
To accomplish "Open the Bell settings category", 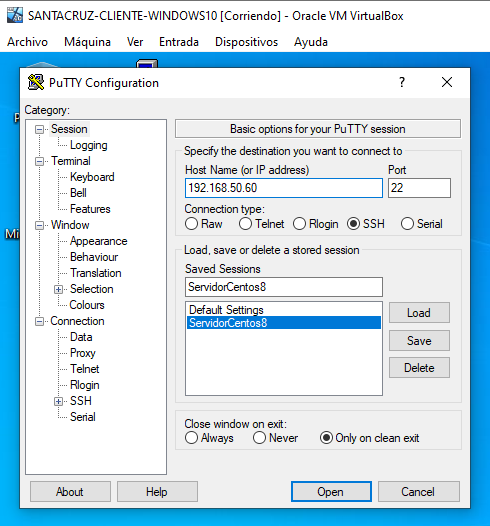I will coord(78,193).
